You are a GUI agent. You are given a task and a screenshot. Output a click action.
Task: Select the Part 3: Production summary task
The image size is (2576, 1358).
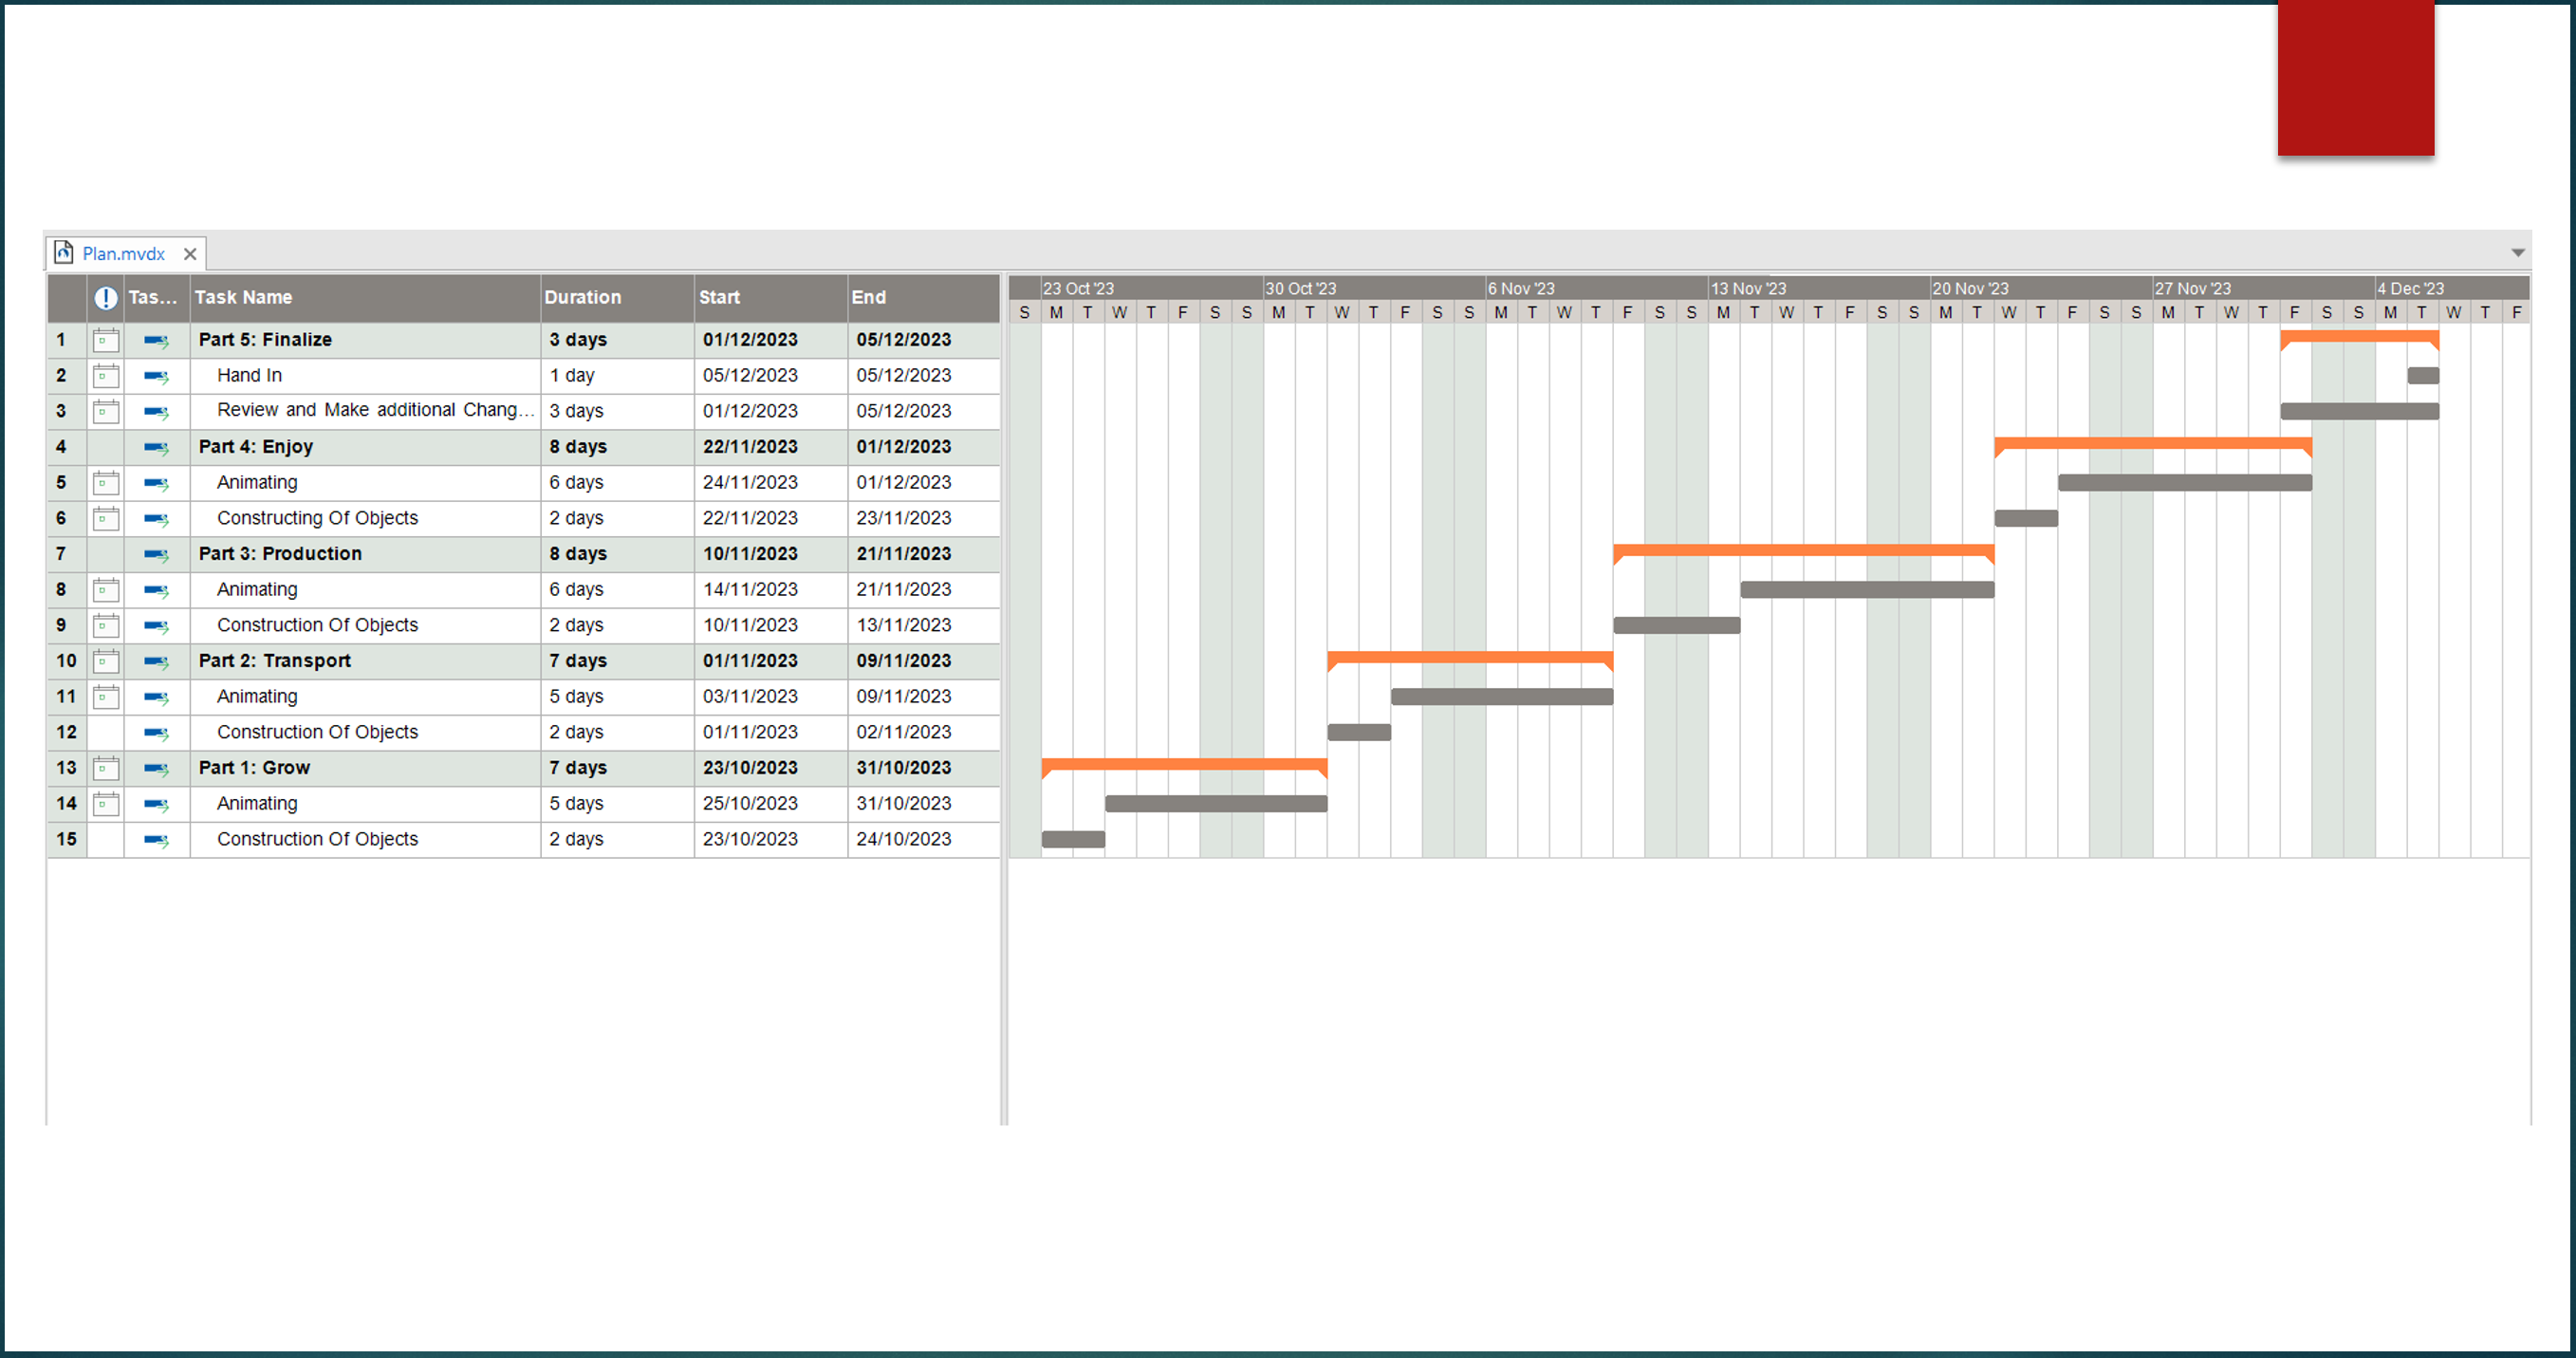(x=280, y=554)
